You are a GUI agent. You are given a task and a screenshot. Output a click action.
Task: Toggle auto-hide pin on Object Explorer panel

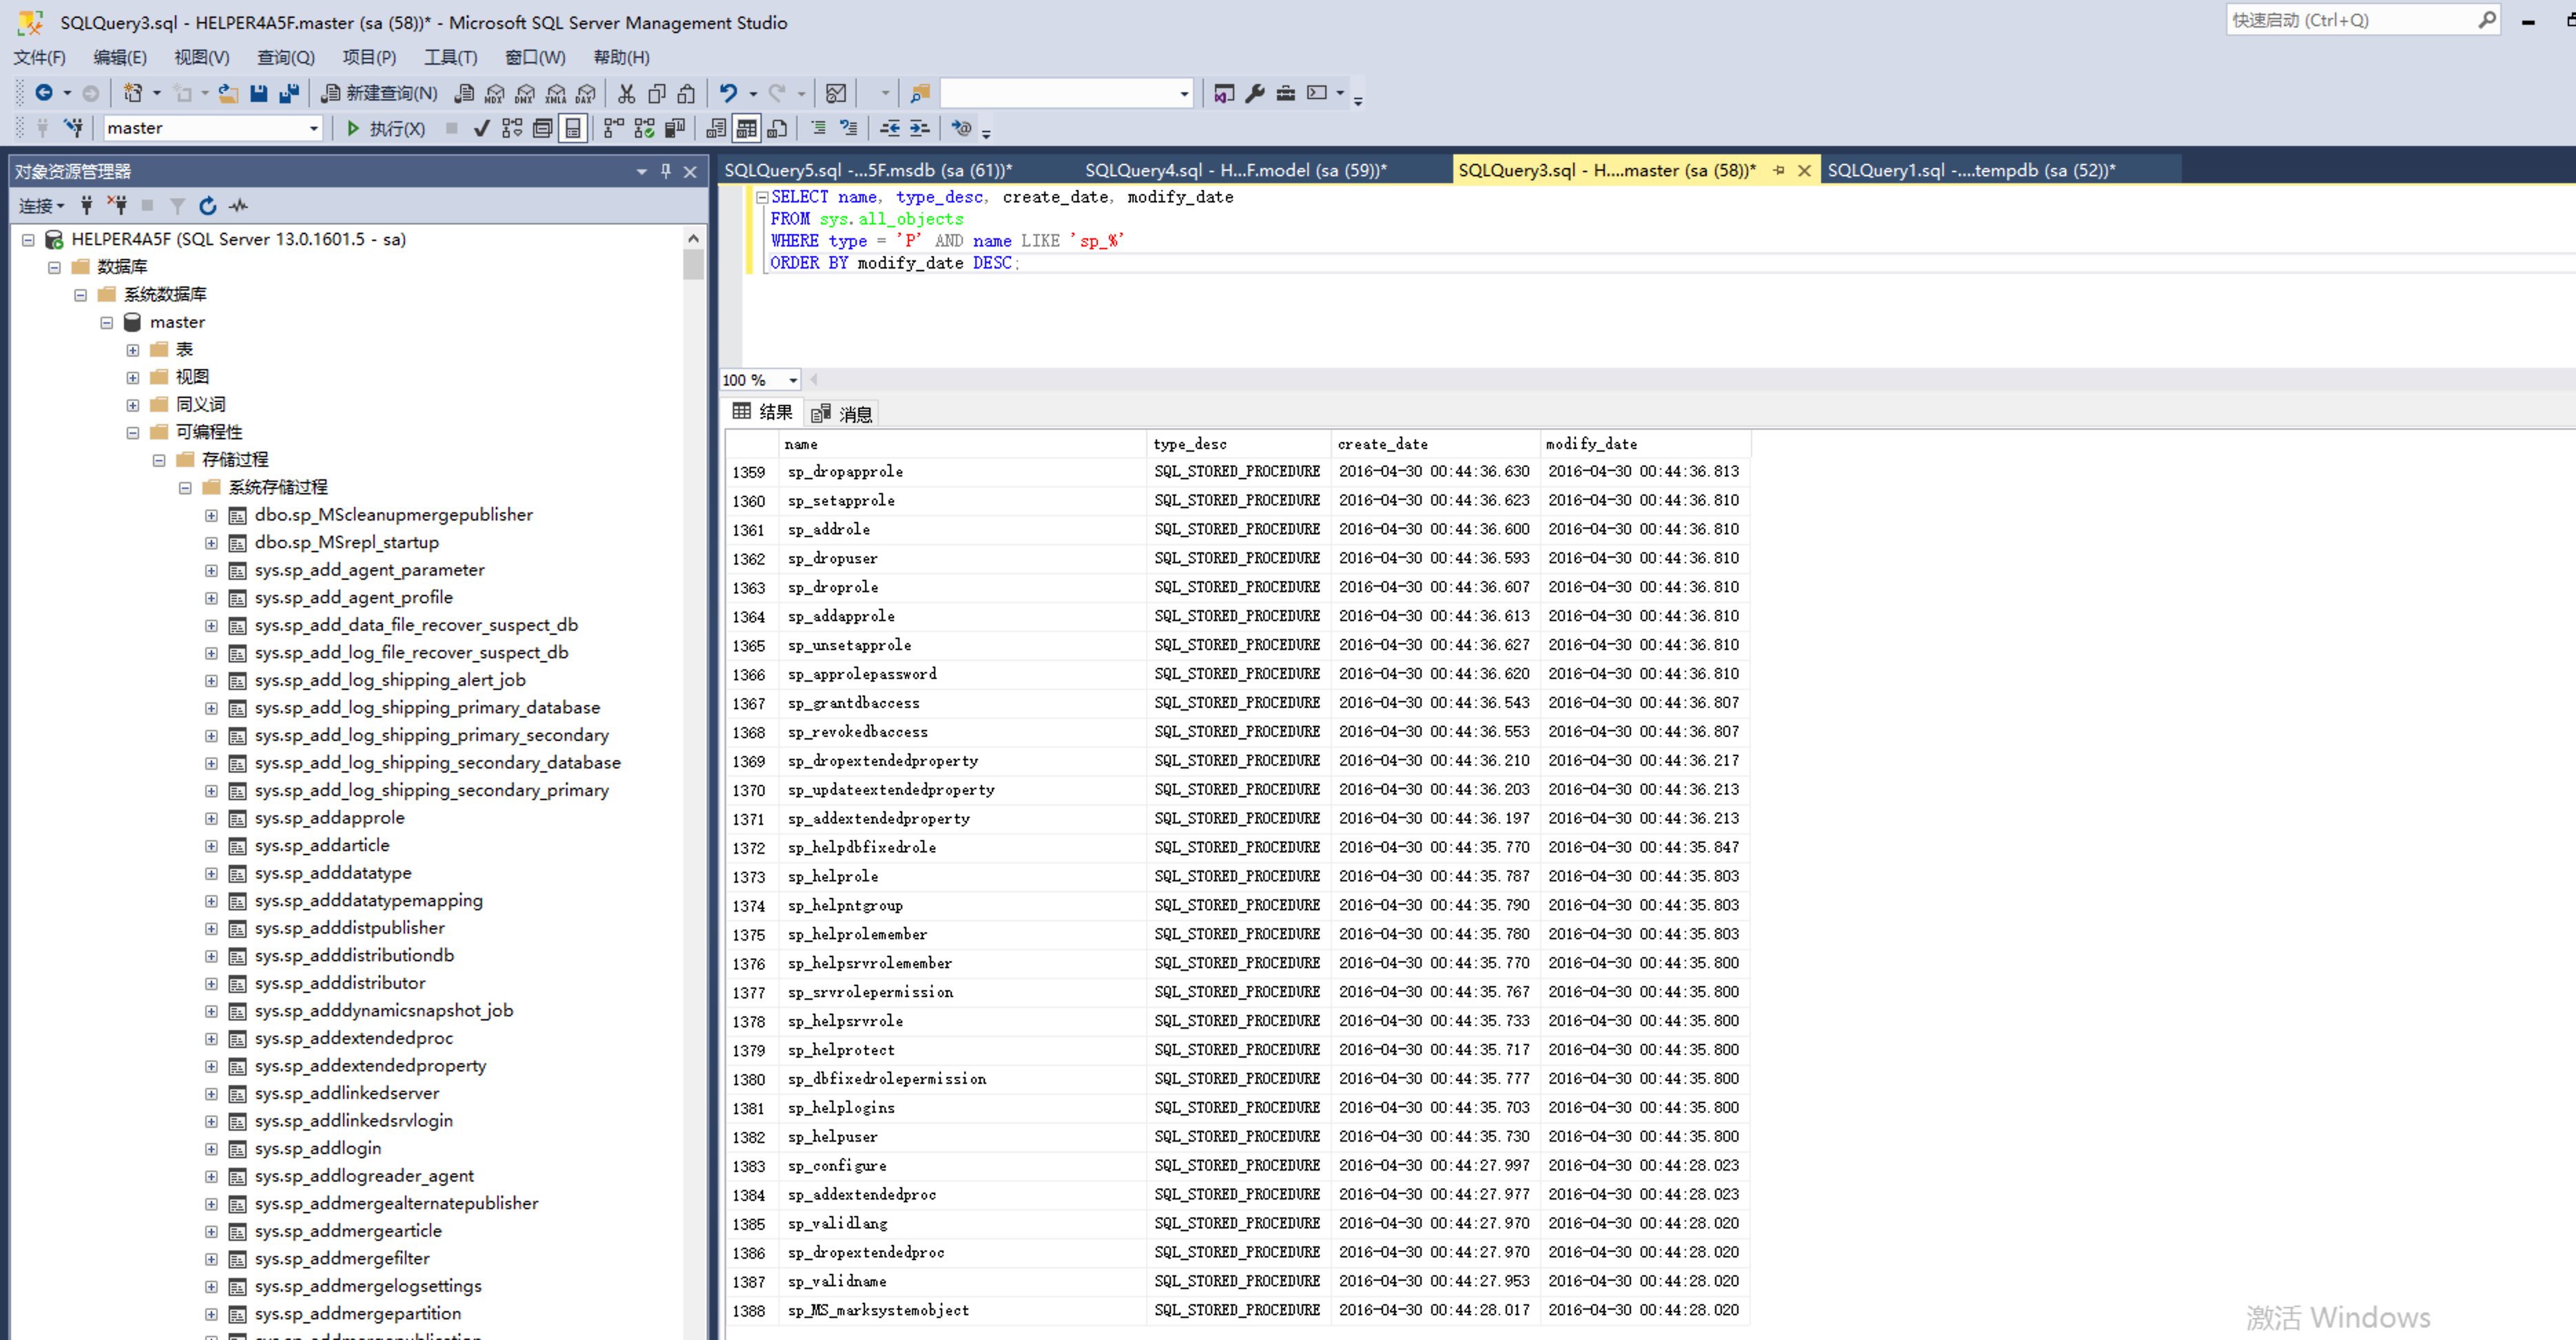coord(665,171)
